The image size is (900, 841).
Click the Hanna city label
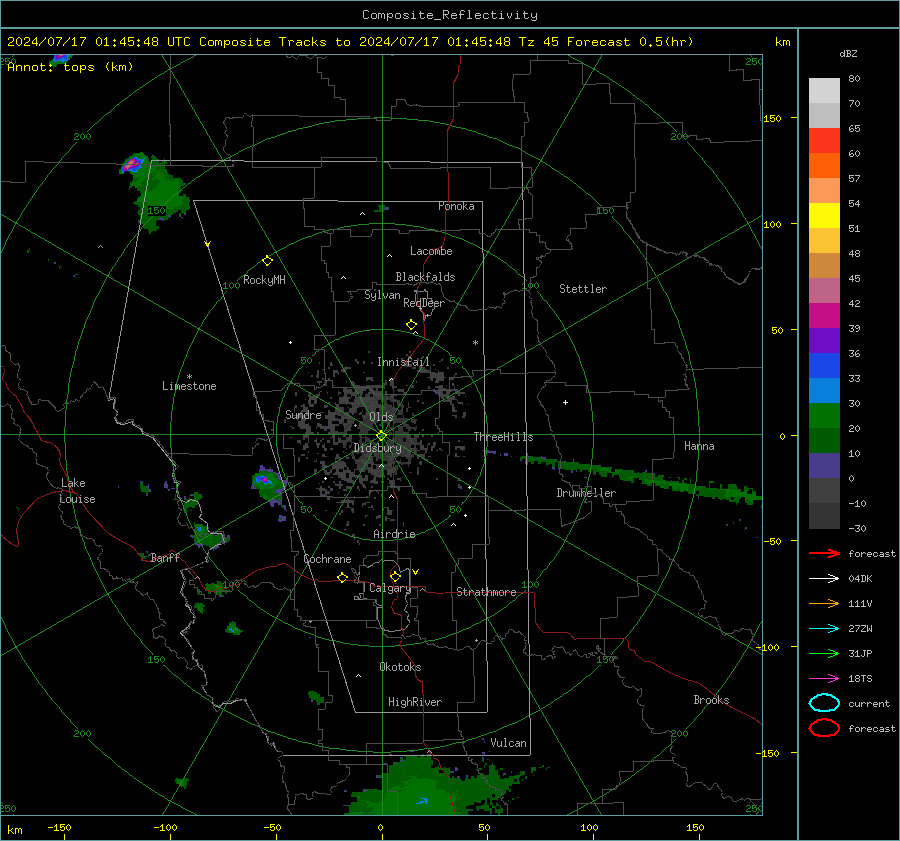(699, 446)
